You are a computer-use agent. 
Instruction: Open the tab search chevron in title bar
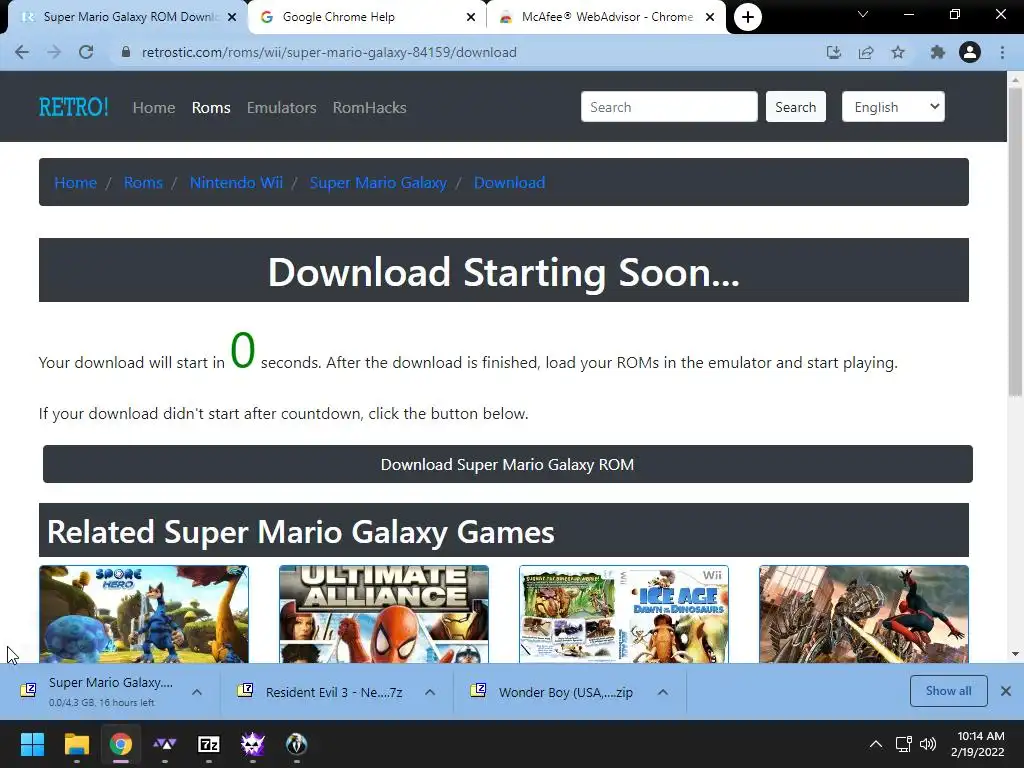click(863, 14)
